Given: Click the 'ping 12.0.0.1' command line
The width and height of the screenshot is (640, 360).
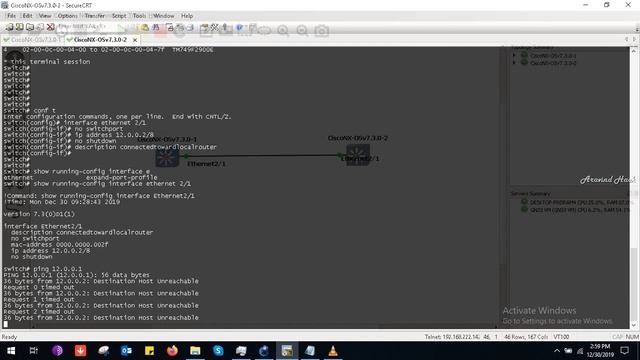Looking at the screenshot, I should pos(43,269).
